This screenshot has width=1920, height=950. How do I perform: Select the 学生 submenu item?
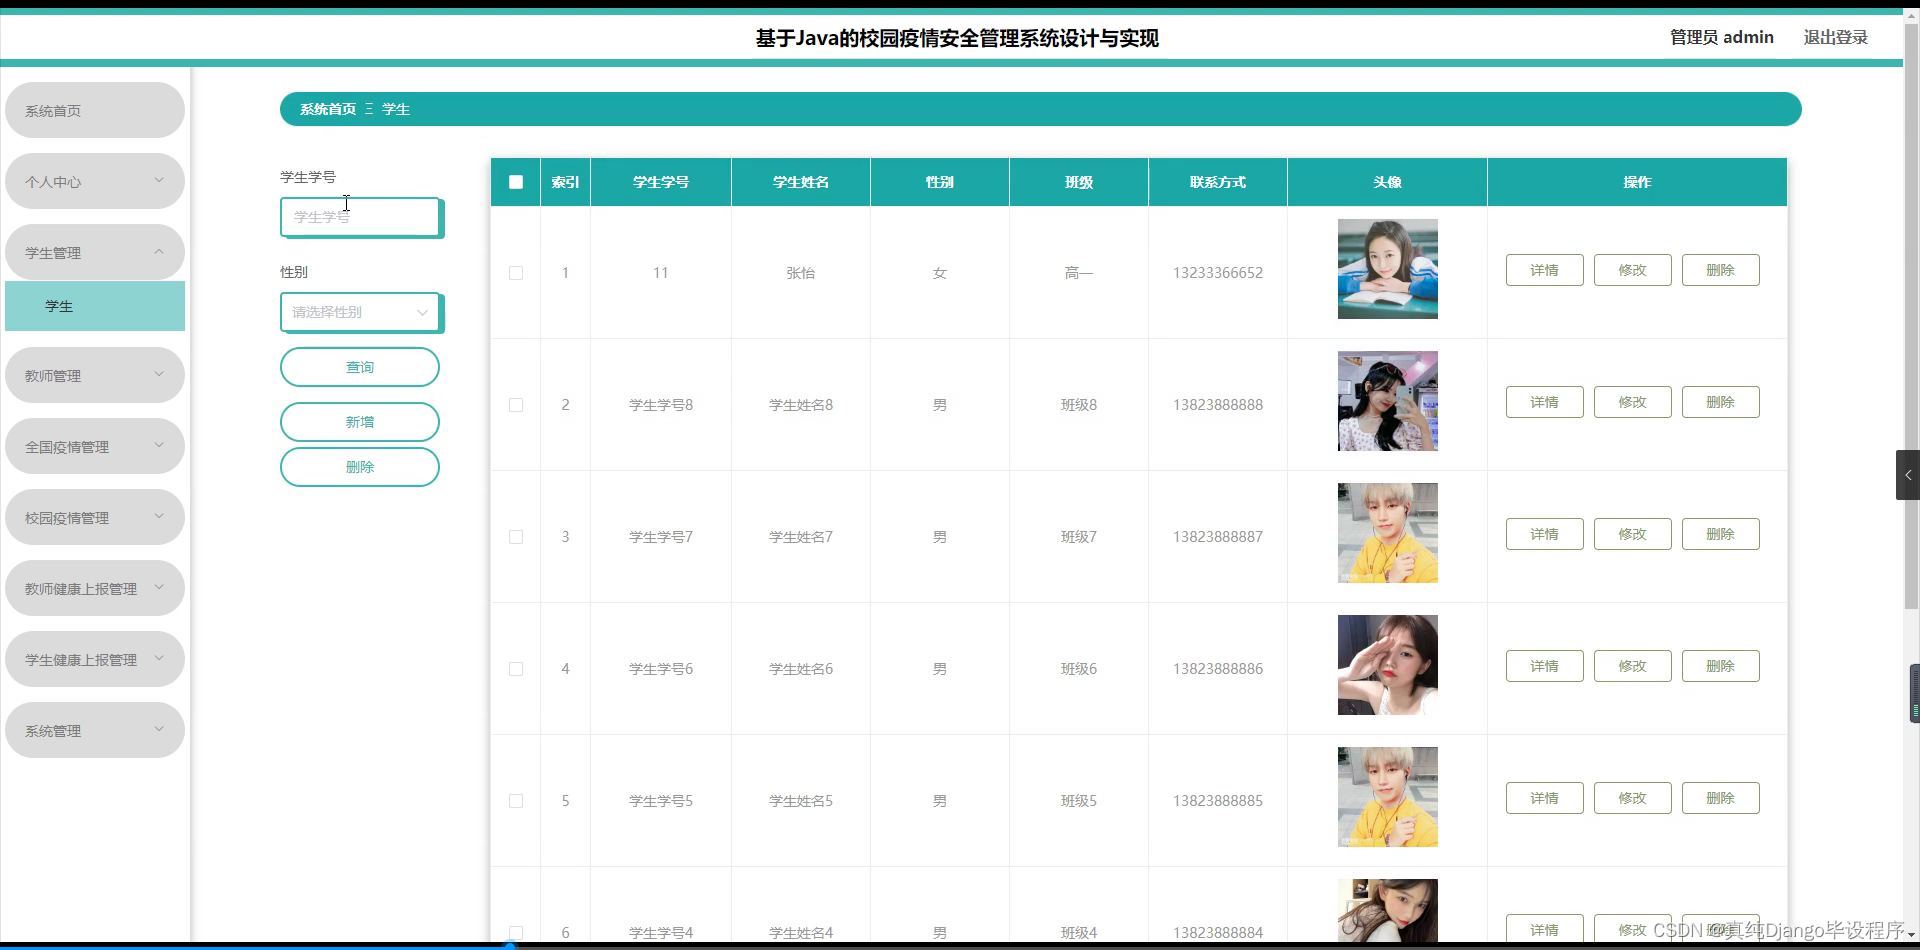click(95, 306)
